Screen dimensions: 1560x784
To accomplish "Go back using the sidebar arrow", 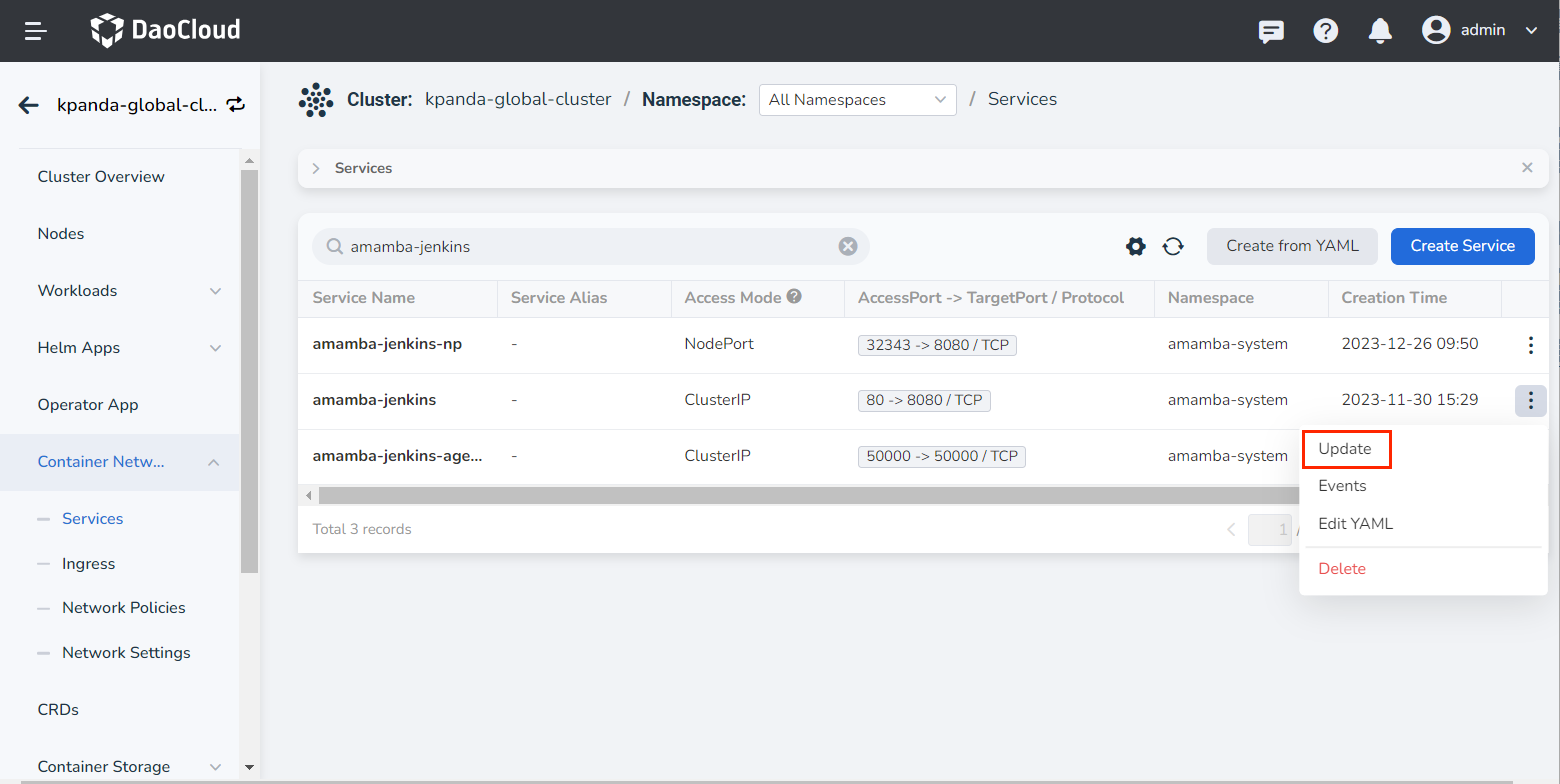I will [29, 105].
